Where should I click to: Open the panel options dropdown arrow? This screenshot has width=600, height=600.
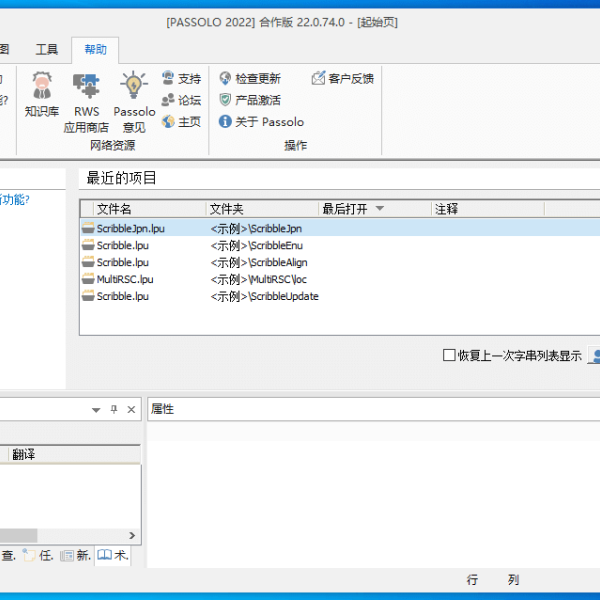(96, 410)
